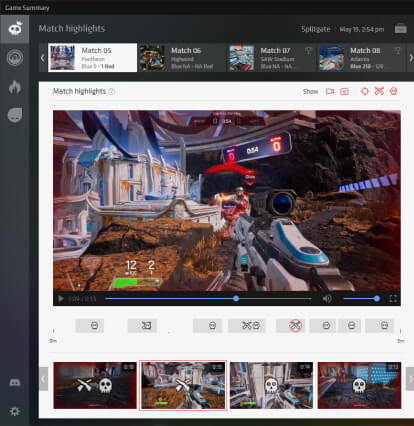Show later highlight thumbnails with the right arrow
The image size is (414, 426).
[x=410, y=379]
